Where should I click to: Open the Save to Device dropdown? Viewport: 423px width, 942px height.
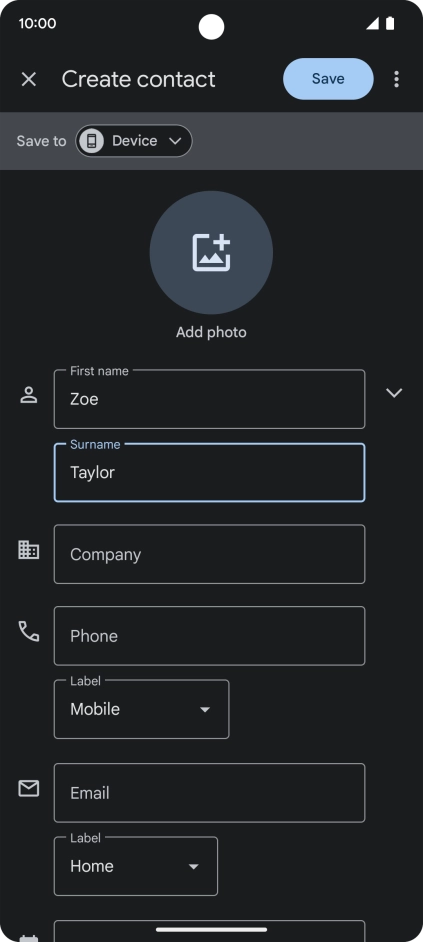134,141
